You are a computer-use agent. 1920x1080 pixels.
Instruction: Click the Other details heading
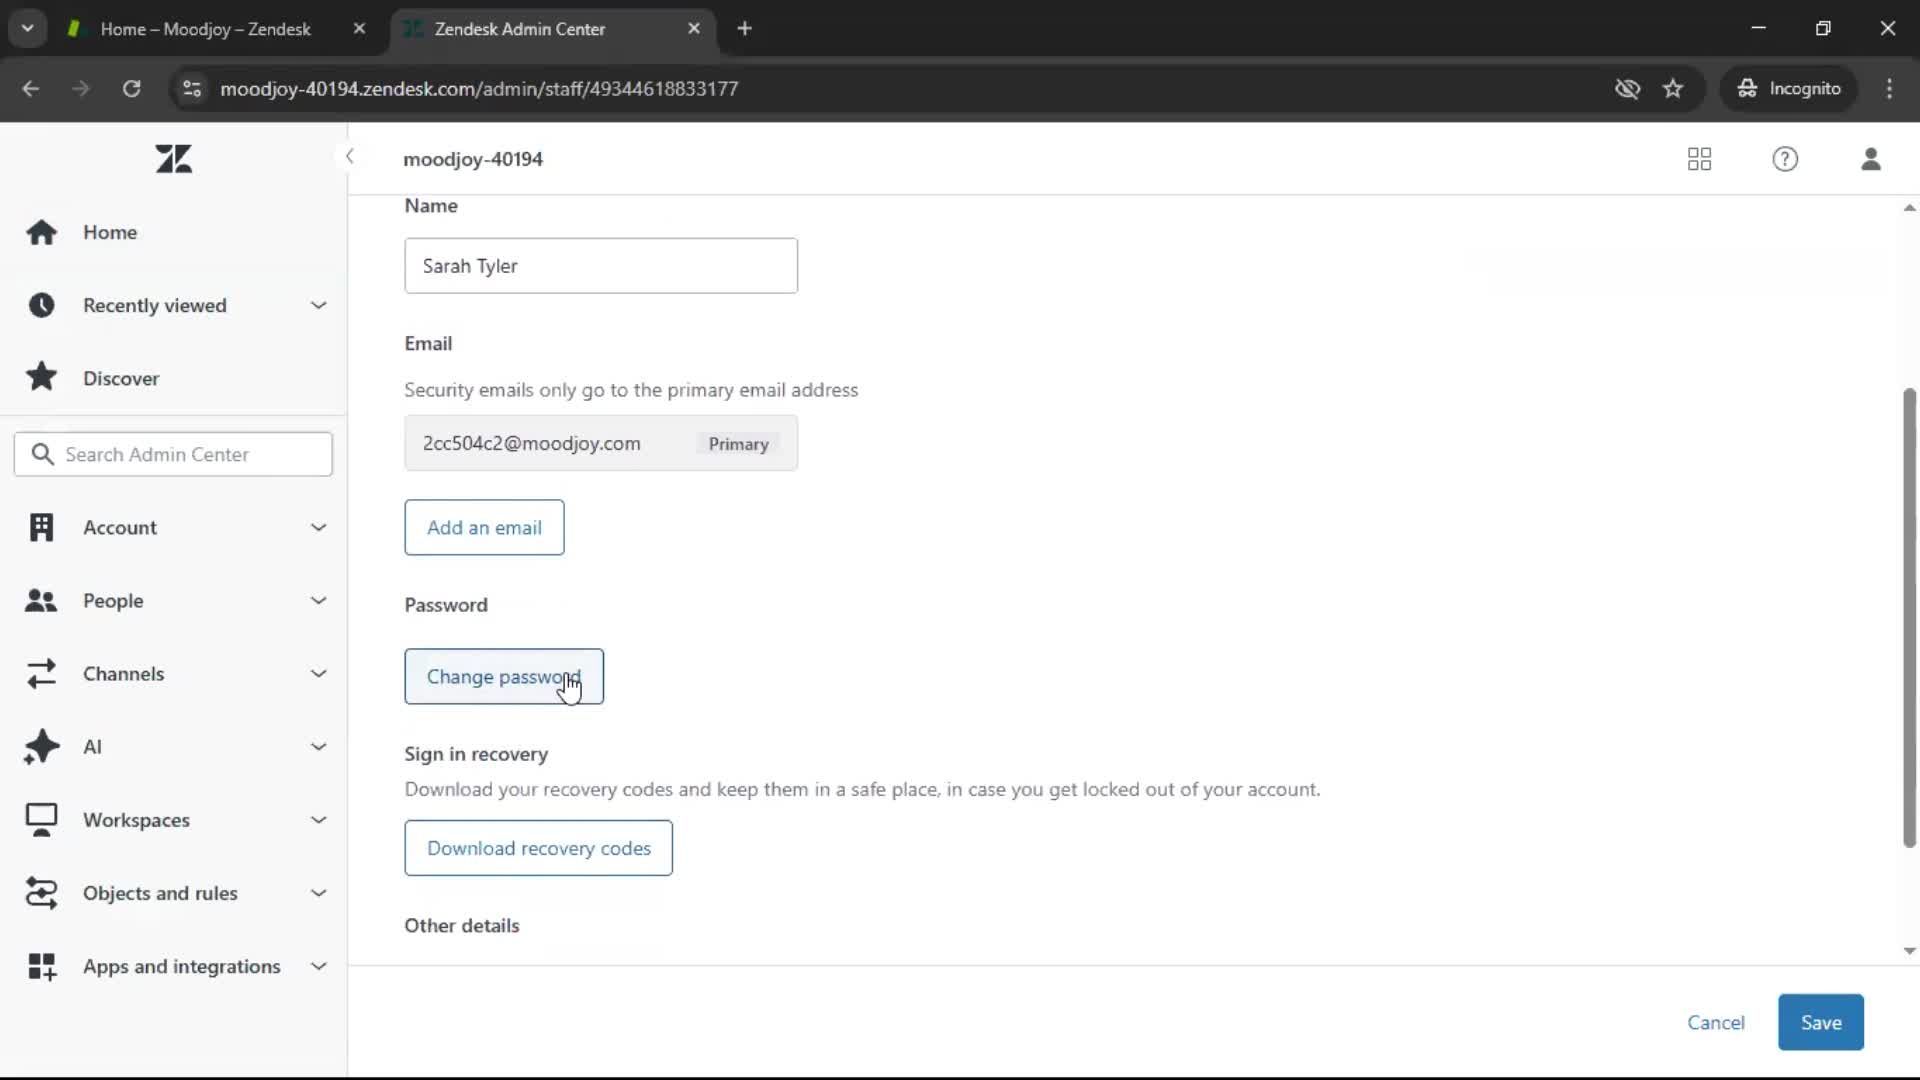(462, 925)
